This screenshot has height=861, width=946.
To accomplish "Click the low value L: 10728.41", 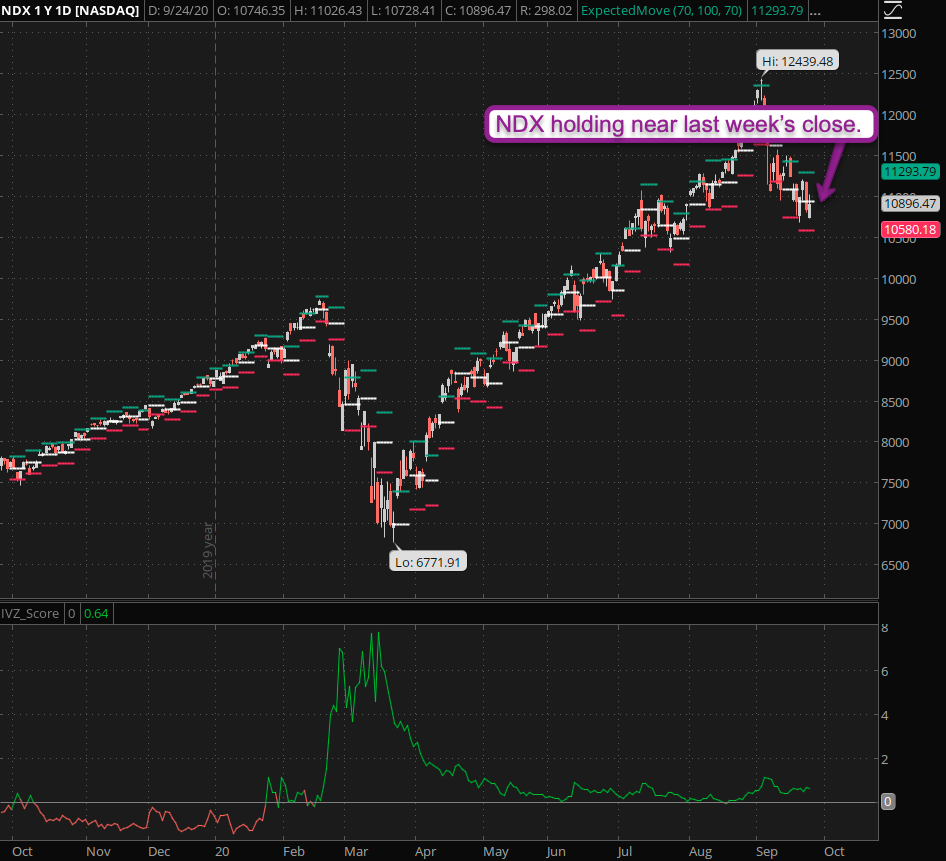I will click(403, 11).
